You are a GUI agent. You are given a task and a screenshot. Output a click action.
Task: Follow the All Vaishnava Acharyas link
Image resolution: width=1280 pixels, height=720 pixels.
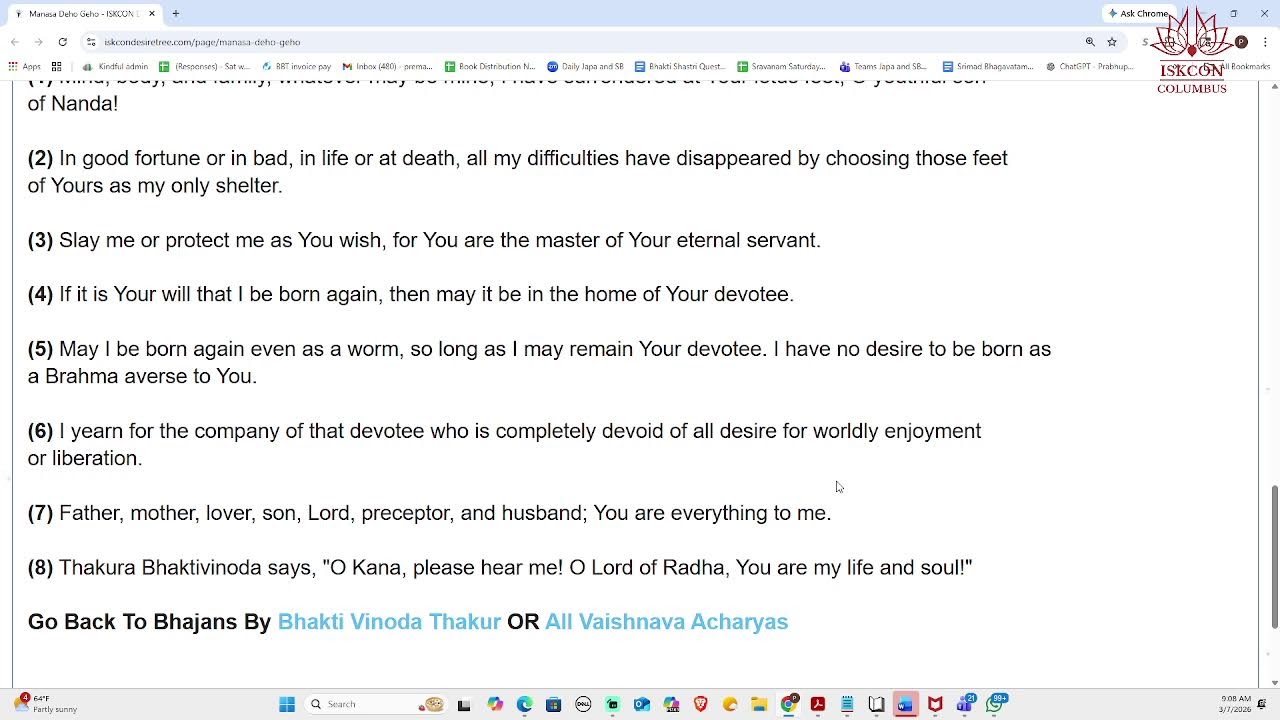click(x=666, y=621)
